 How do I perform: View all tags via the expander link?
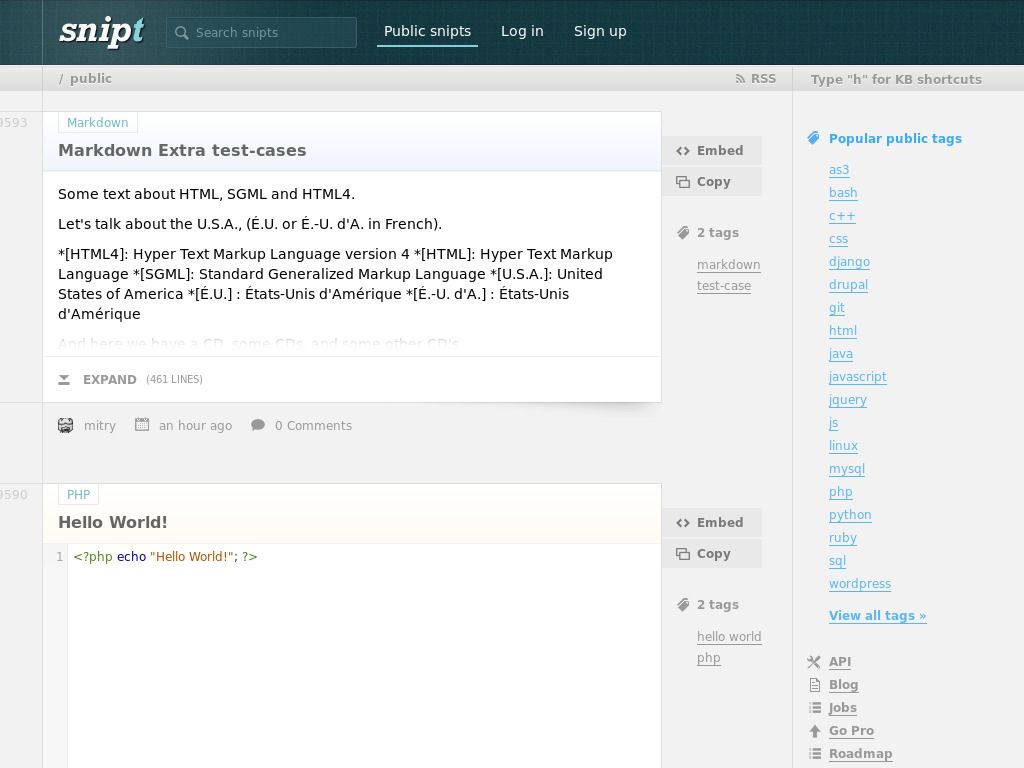[877, 615]
